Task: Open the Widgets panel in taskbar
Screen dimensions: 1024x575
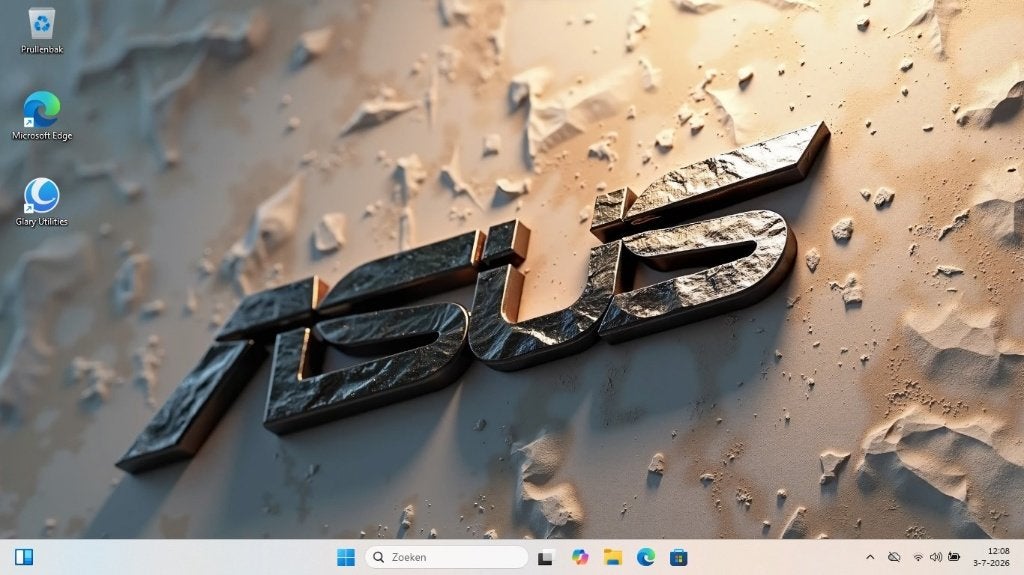Action: (24, 557)
